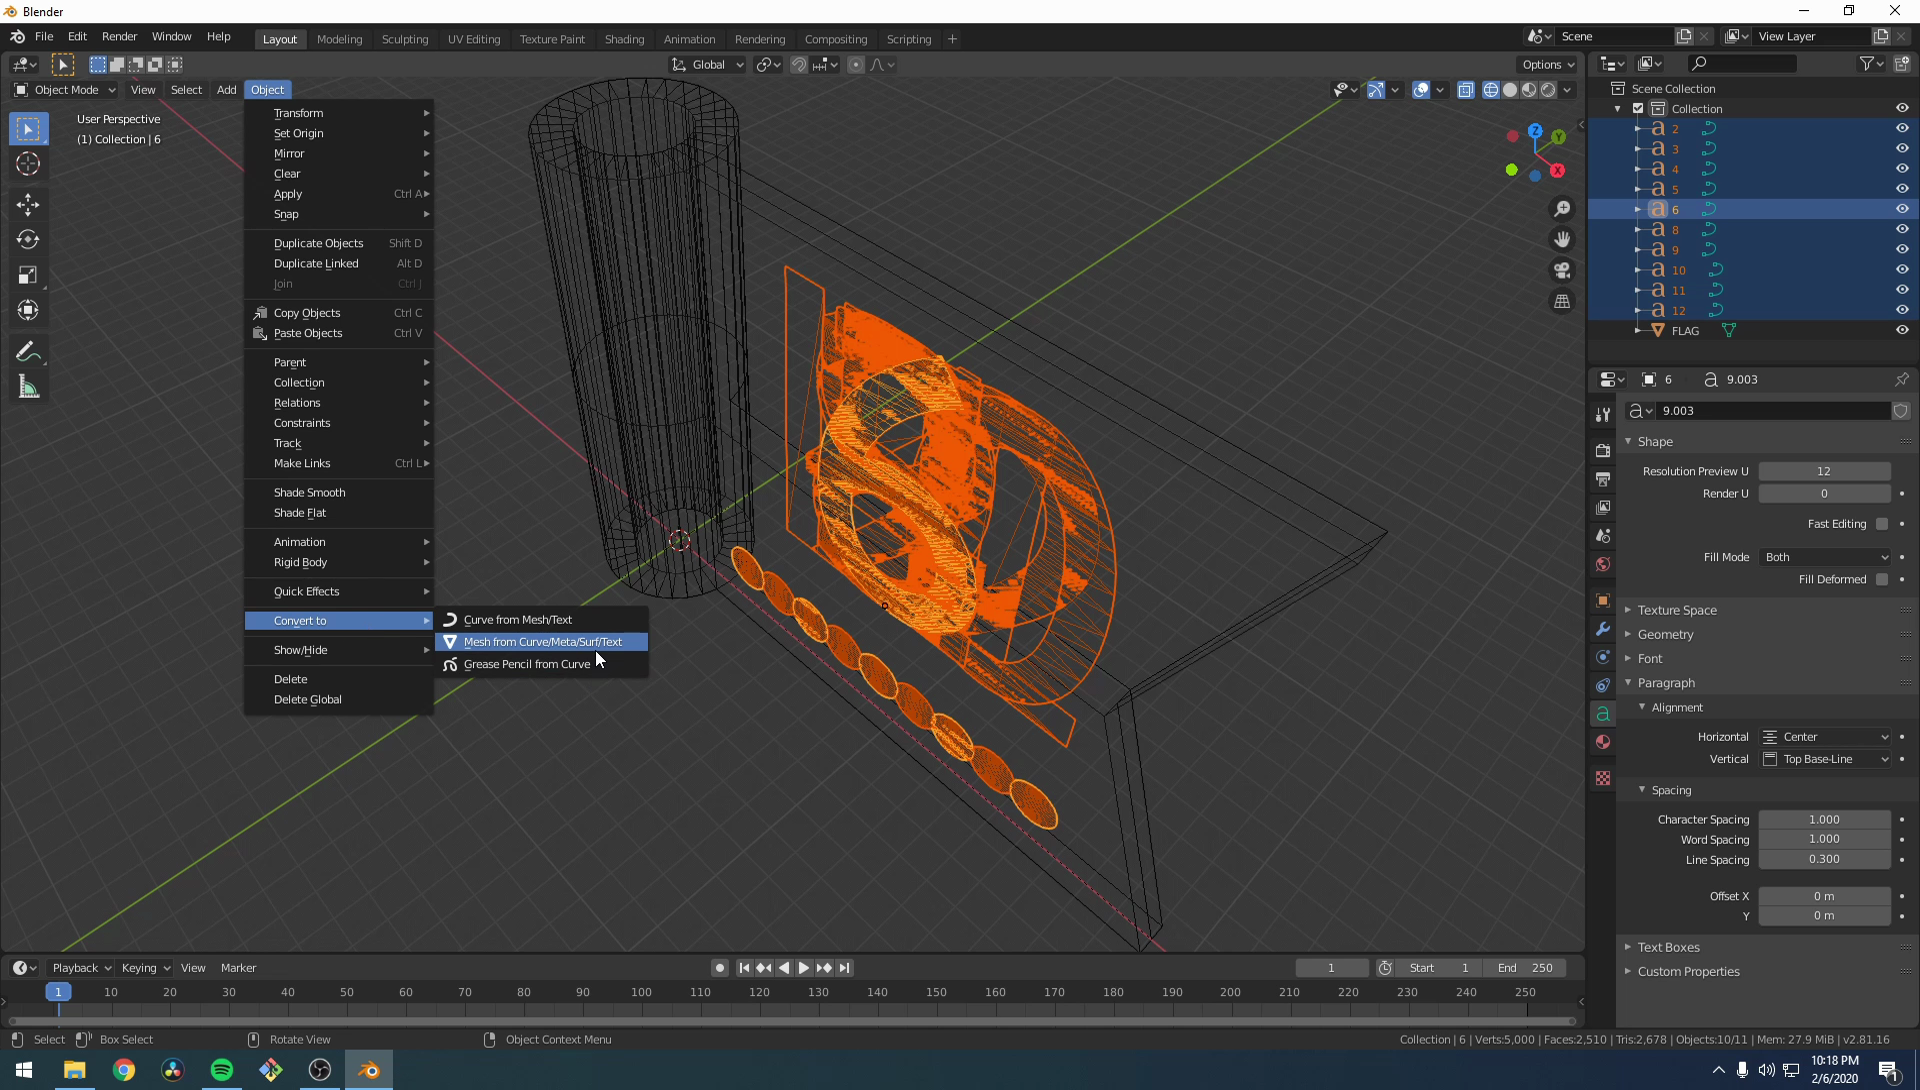Image resolution: width=1920 pixels, height=1090 pixels.
Task: Click the zoom view magnifier icon
Action: click(1562, 209)
